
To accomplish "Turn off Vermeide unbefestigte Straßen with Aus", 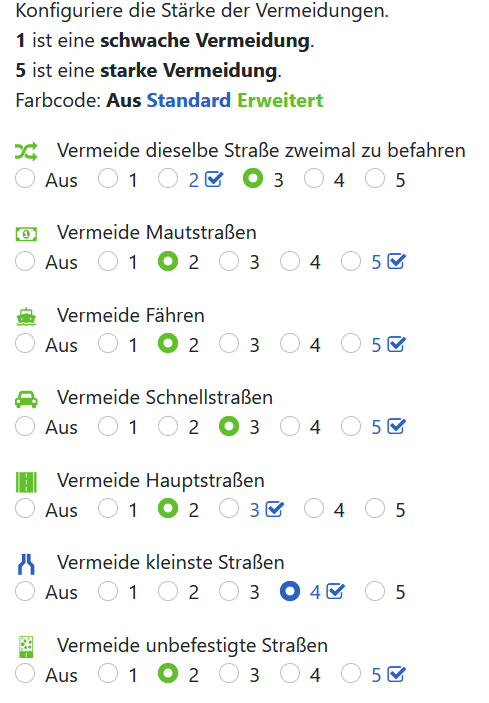I will point(25,674).
